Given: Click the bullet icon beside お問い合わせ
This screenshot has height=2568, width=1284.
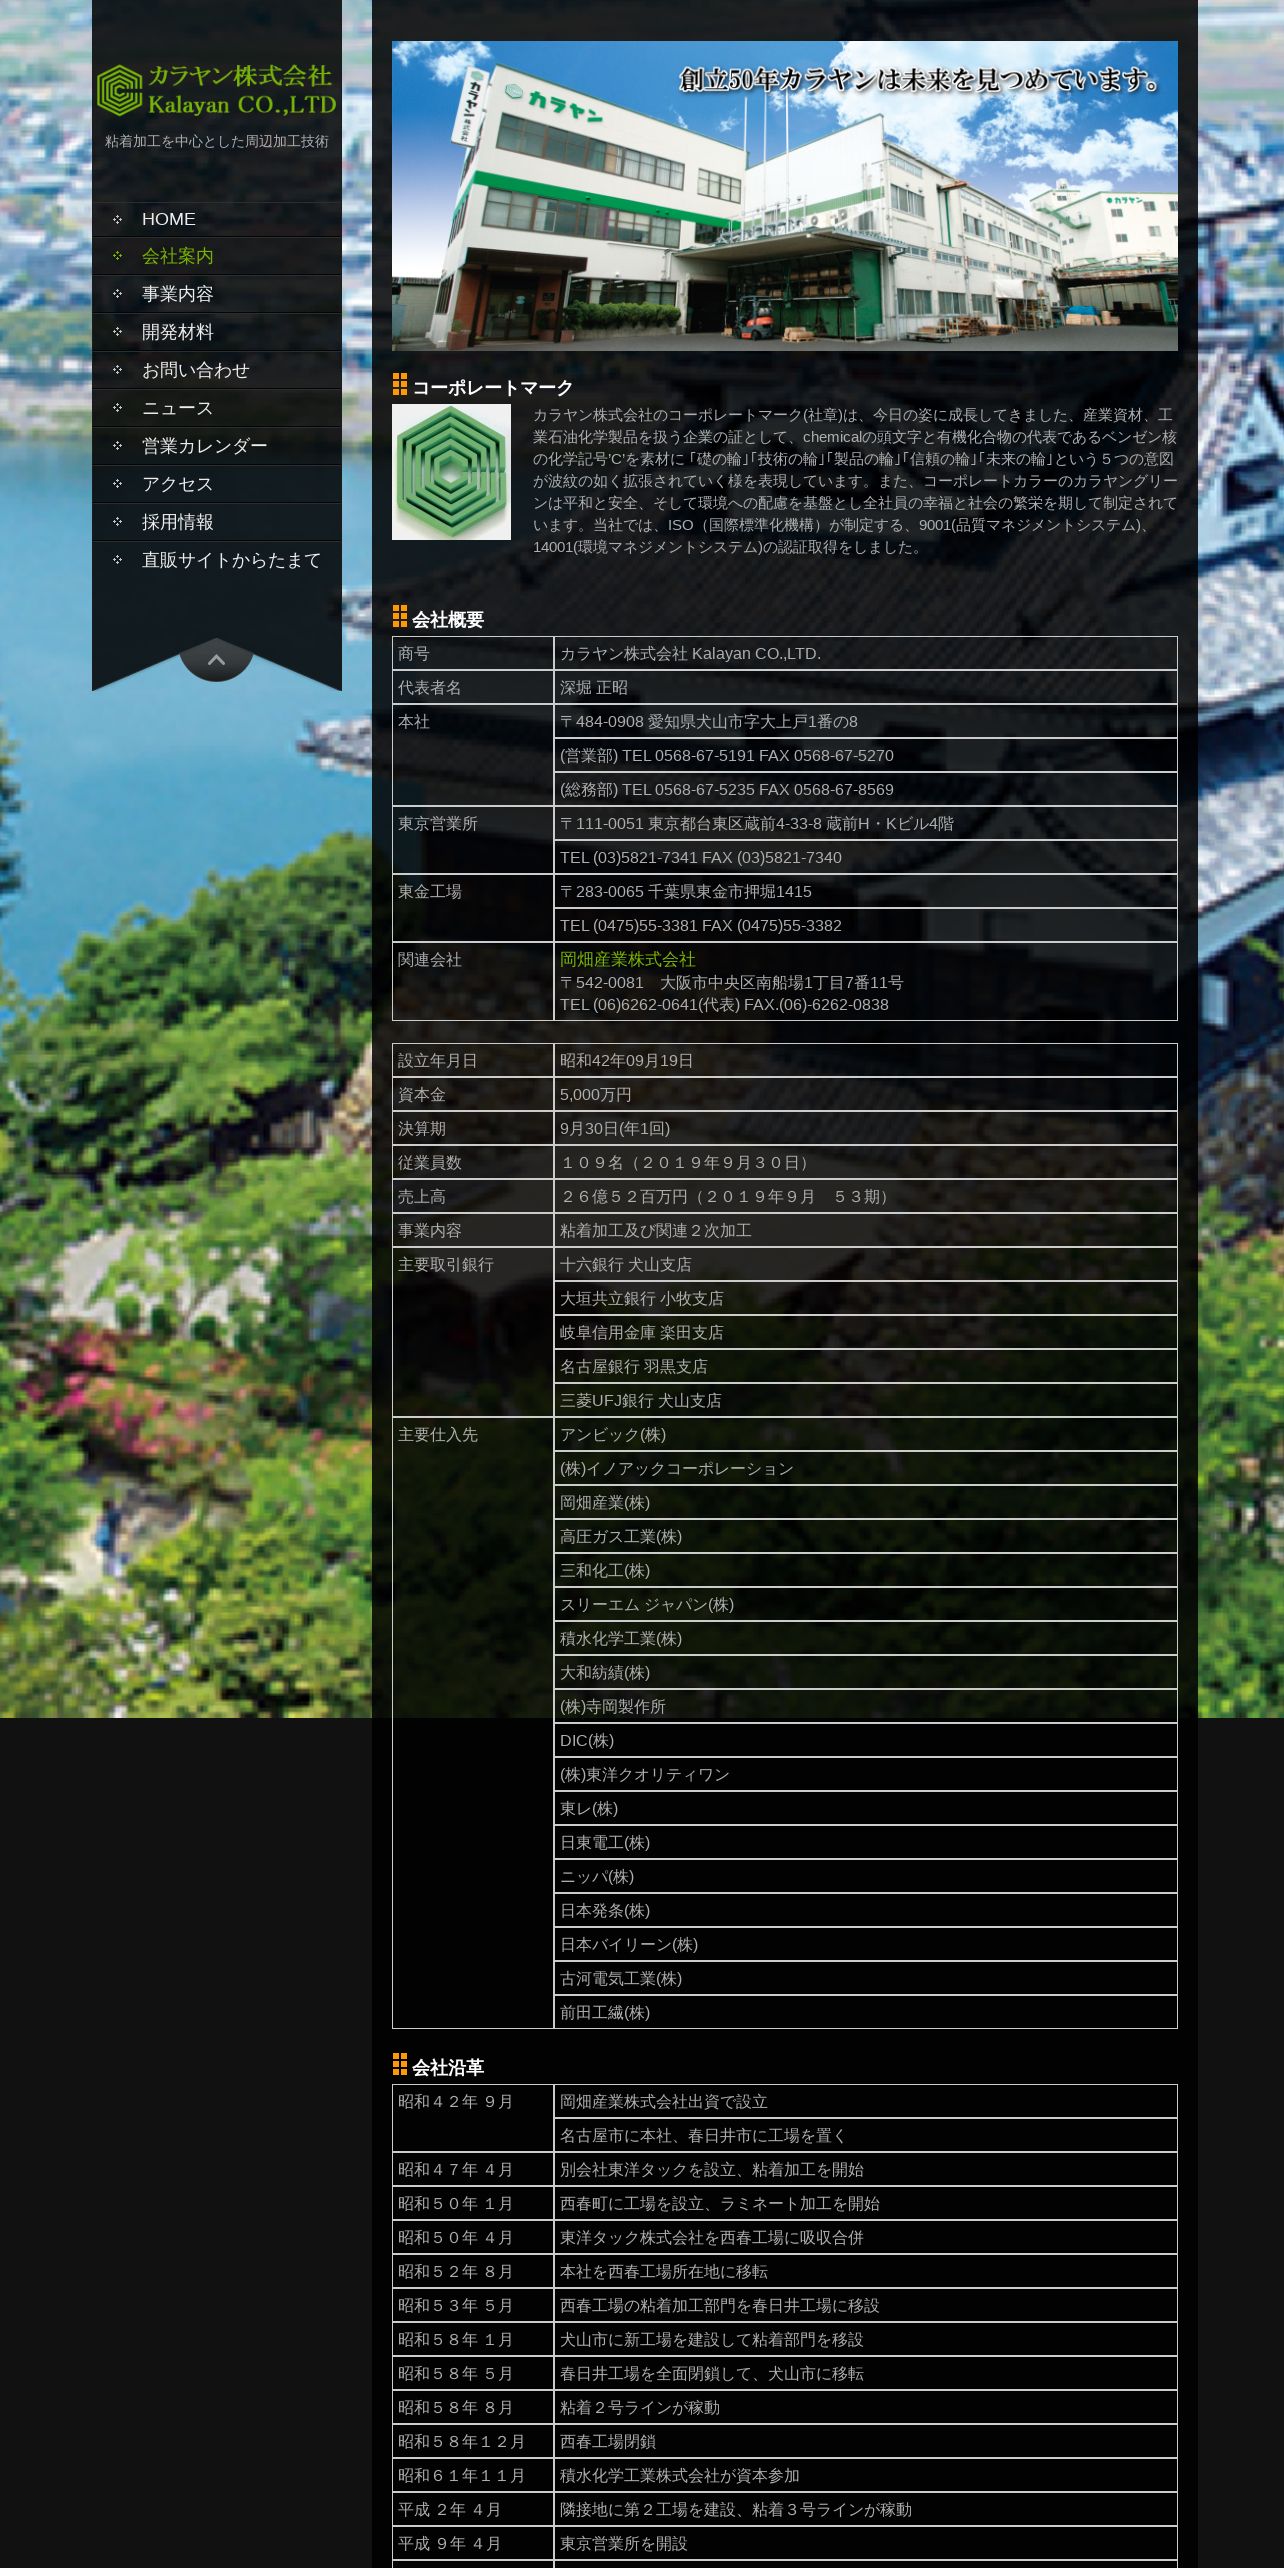Looking at the screenshot, I should 117,370.
